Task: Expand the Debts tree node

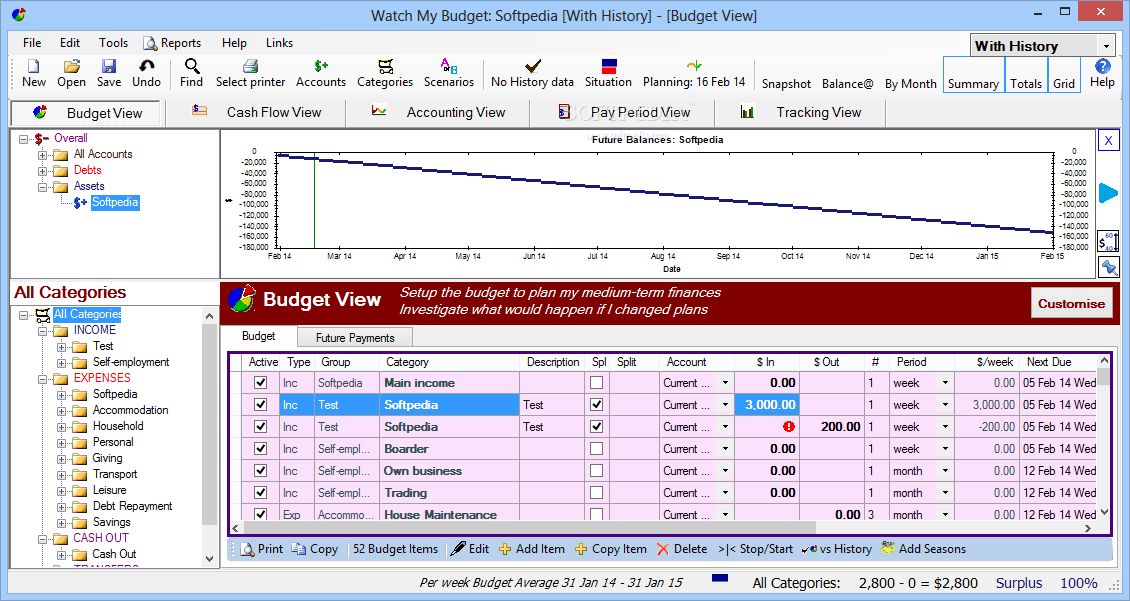Action: click(x=43, y=171)
